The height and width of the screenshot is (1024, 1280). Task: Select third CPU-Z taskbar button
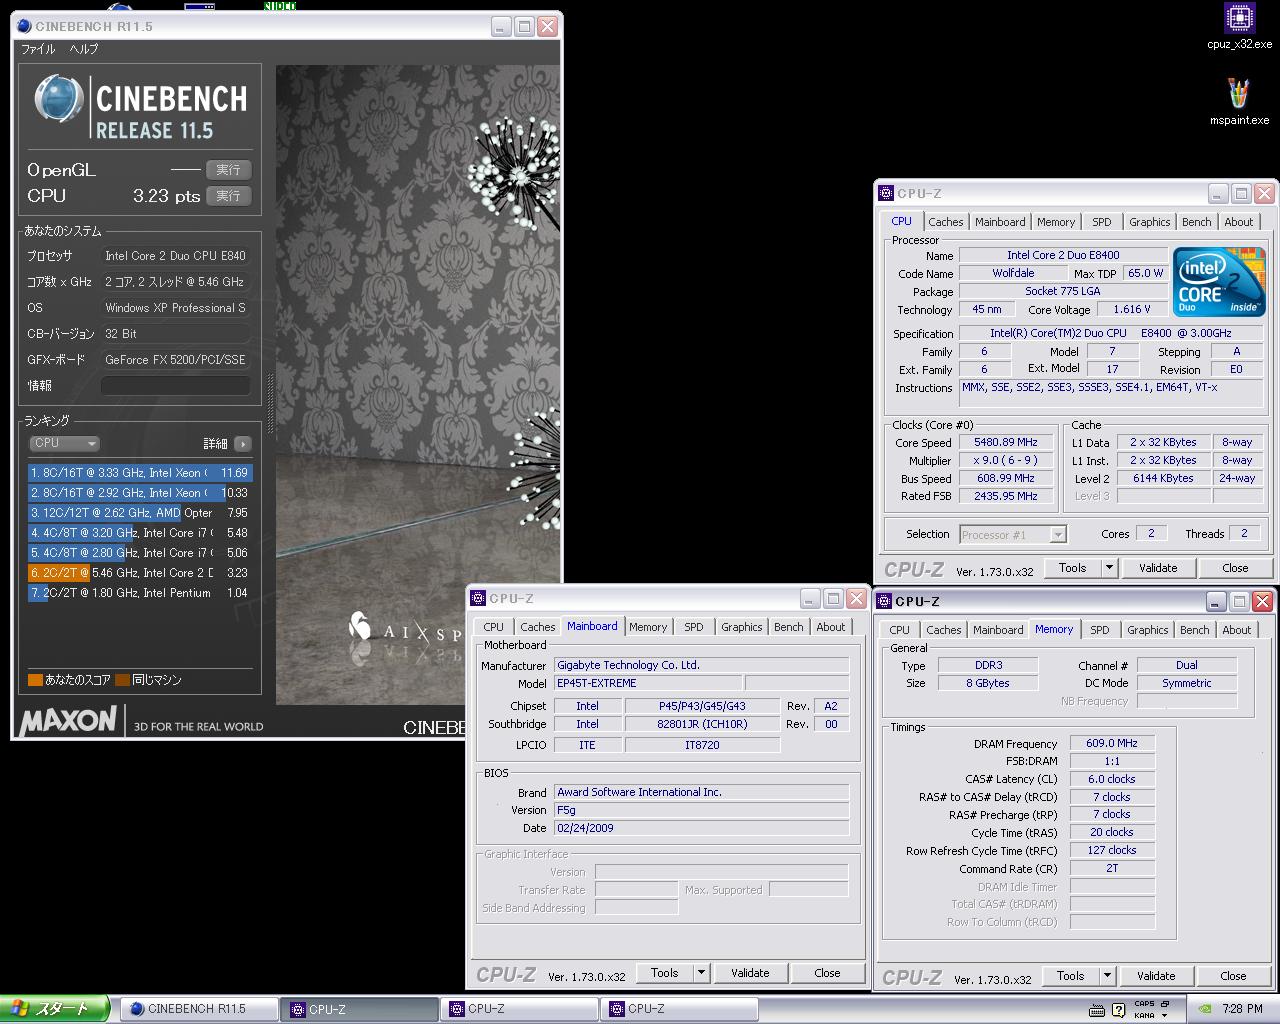[x=680, y=1009]
